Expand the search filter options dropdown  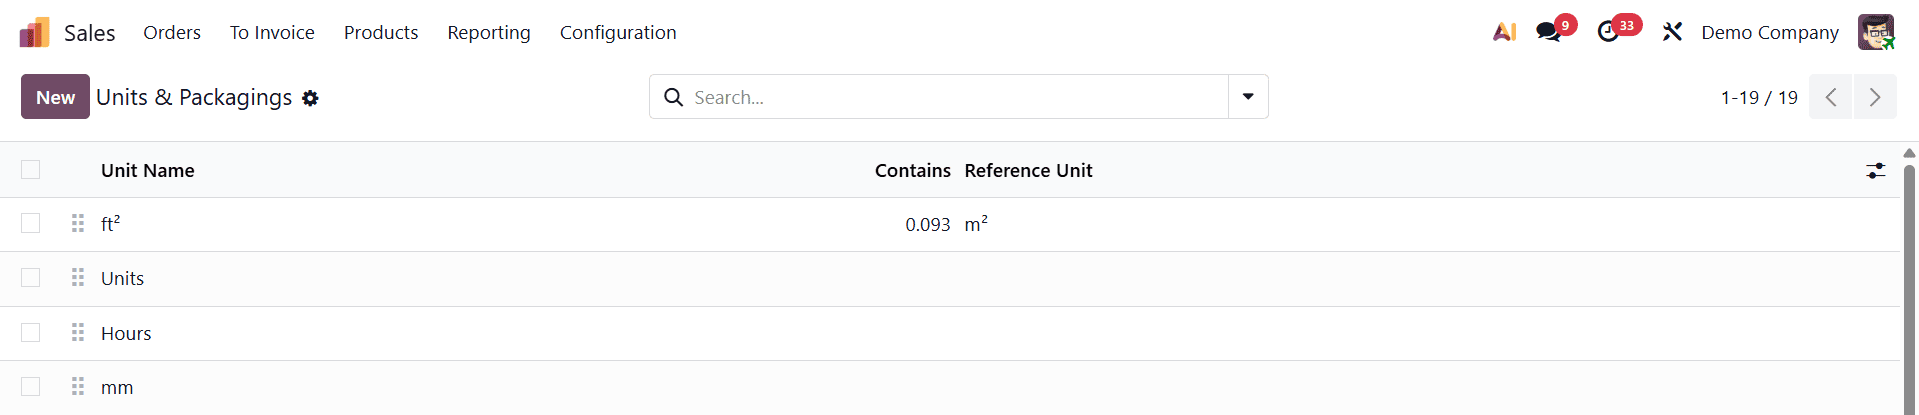[x=1248, y=97]
